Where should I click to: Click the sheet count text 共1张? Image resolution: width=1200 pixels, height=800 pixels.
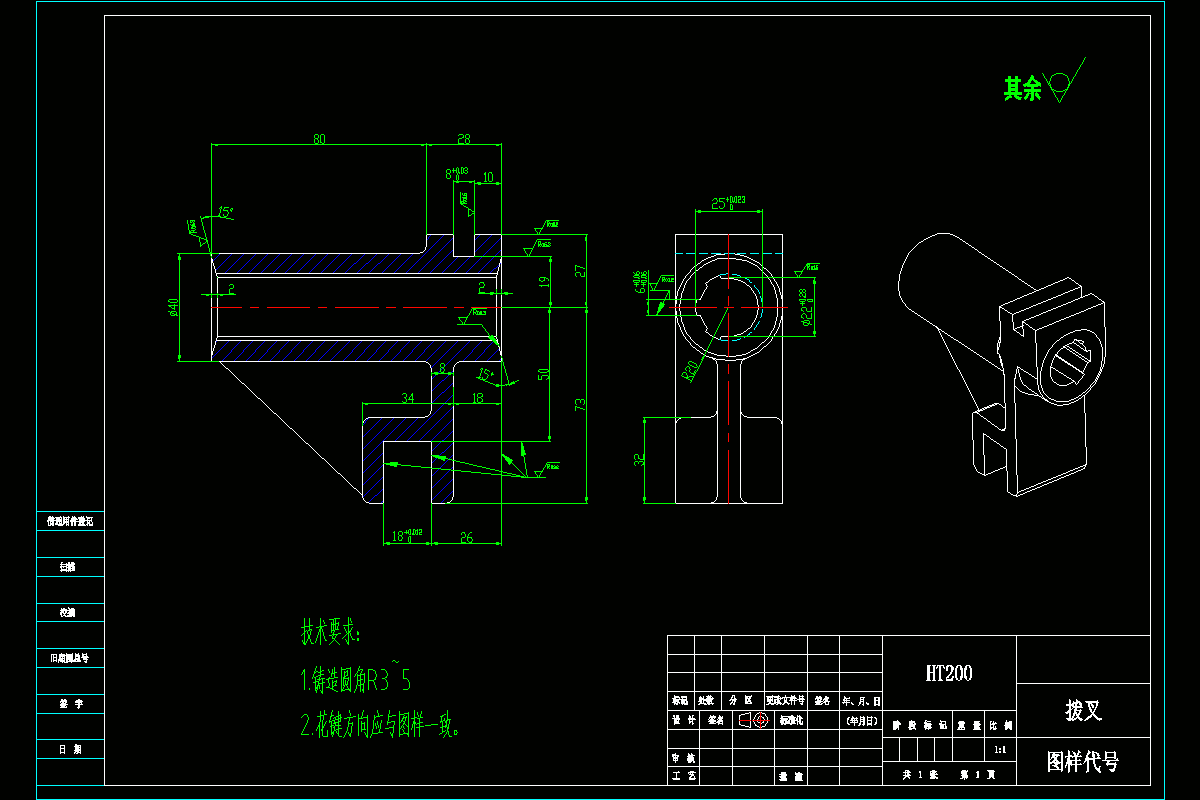click(x=920, y=775)
